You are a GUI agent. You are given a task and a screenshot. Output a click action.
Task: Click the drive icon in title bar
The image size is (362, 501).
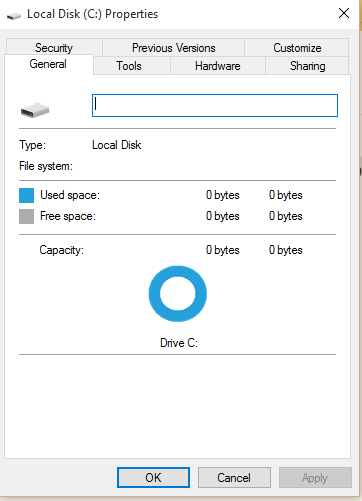(14, 15)
